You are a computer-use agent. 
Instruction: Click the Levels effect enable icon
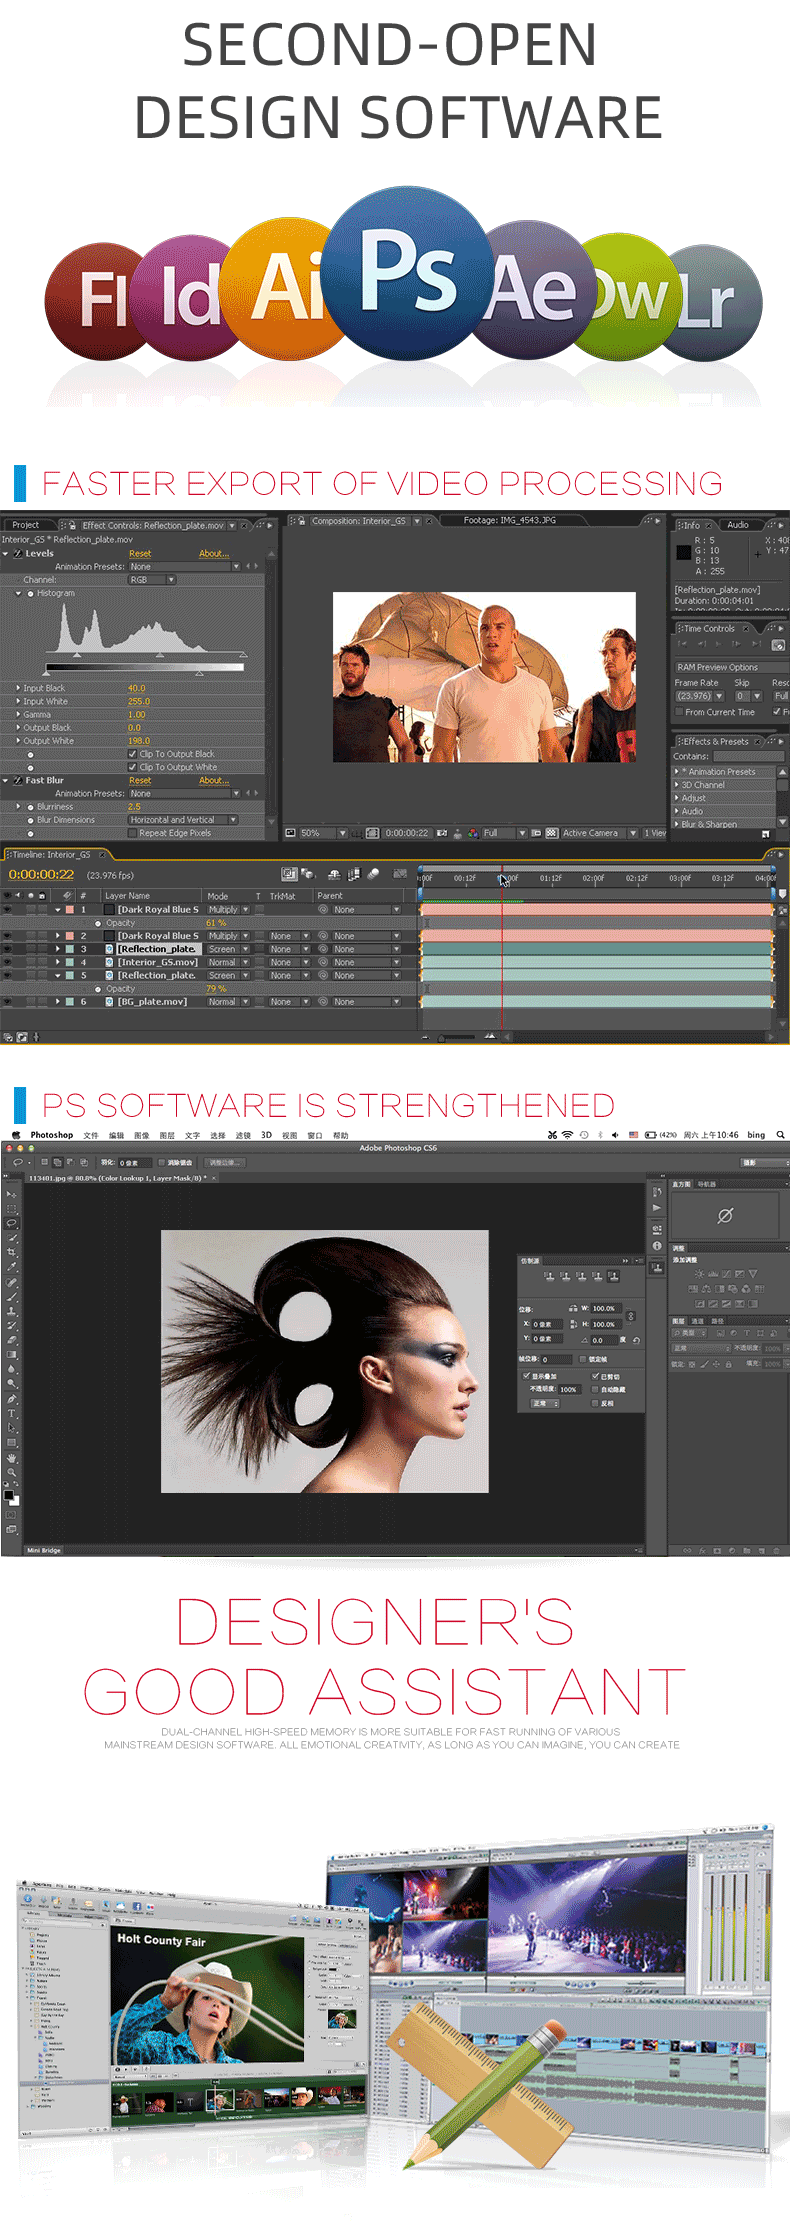pos(18,553)
